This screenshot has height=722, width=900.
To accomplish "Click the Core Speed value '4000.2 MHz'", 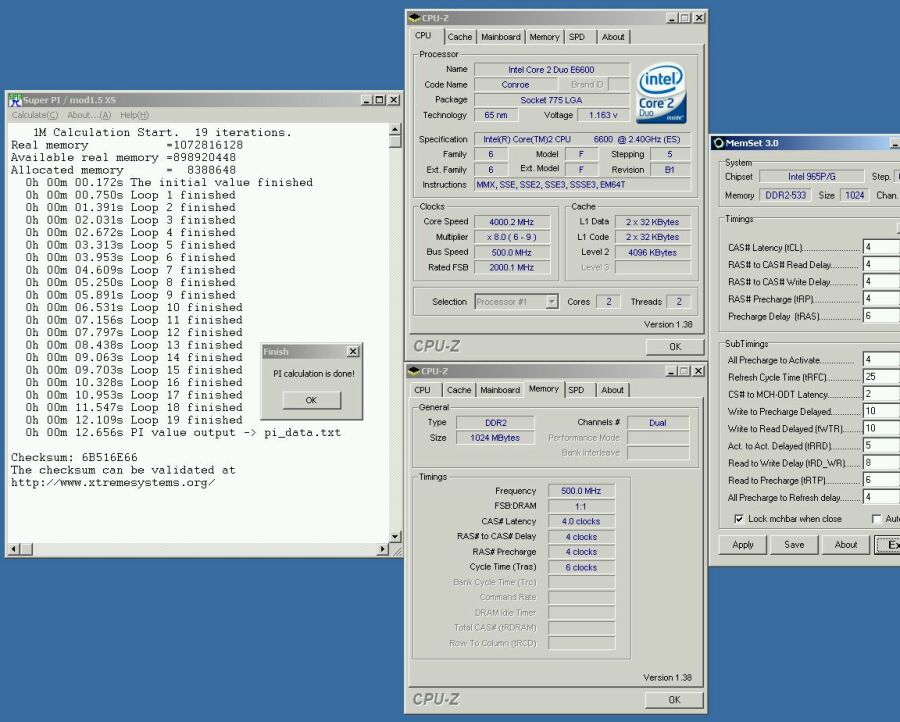I will click(511, 222).
